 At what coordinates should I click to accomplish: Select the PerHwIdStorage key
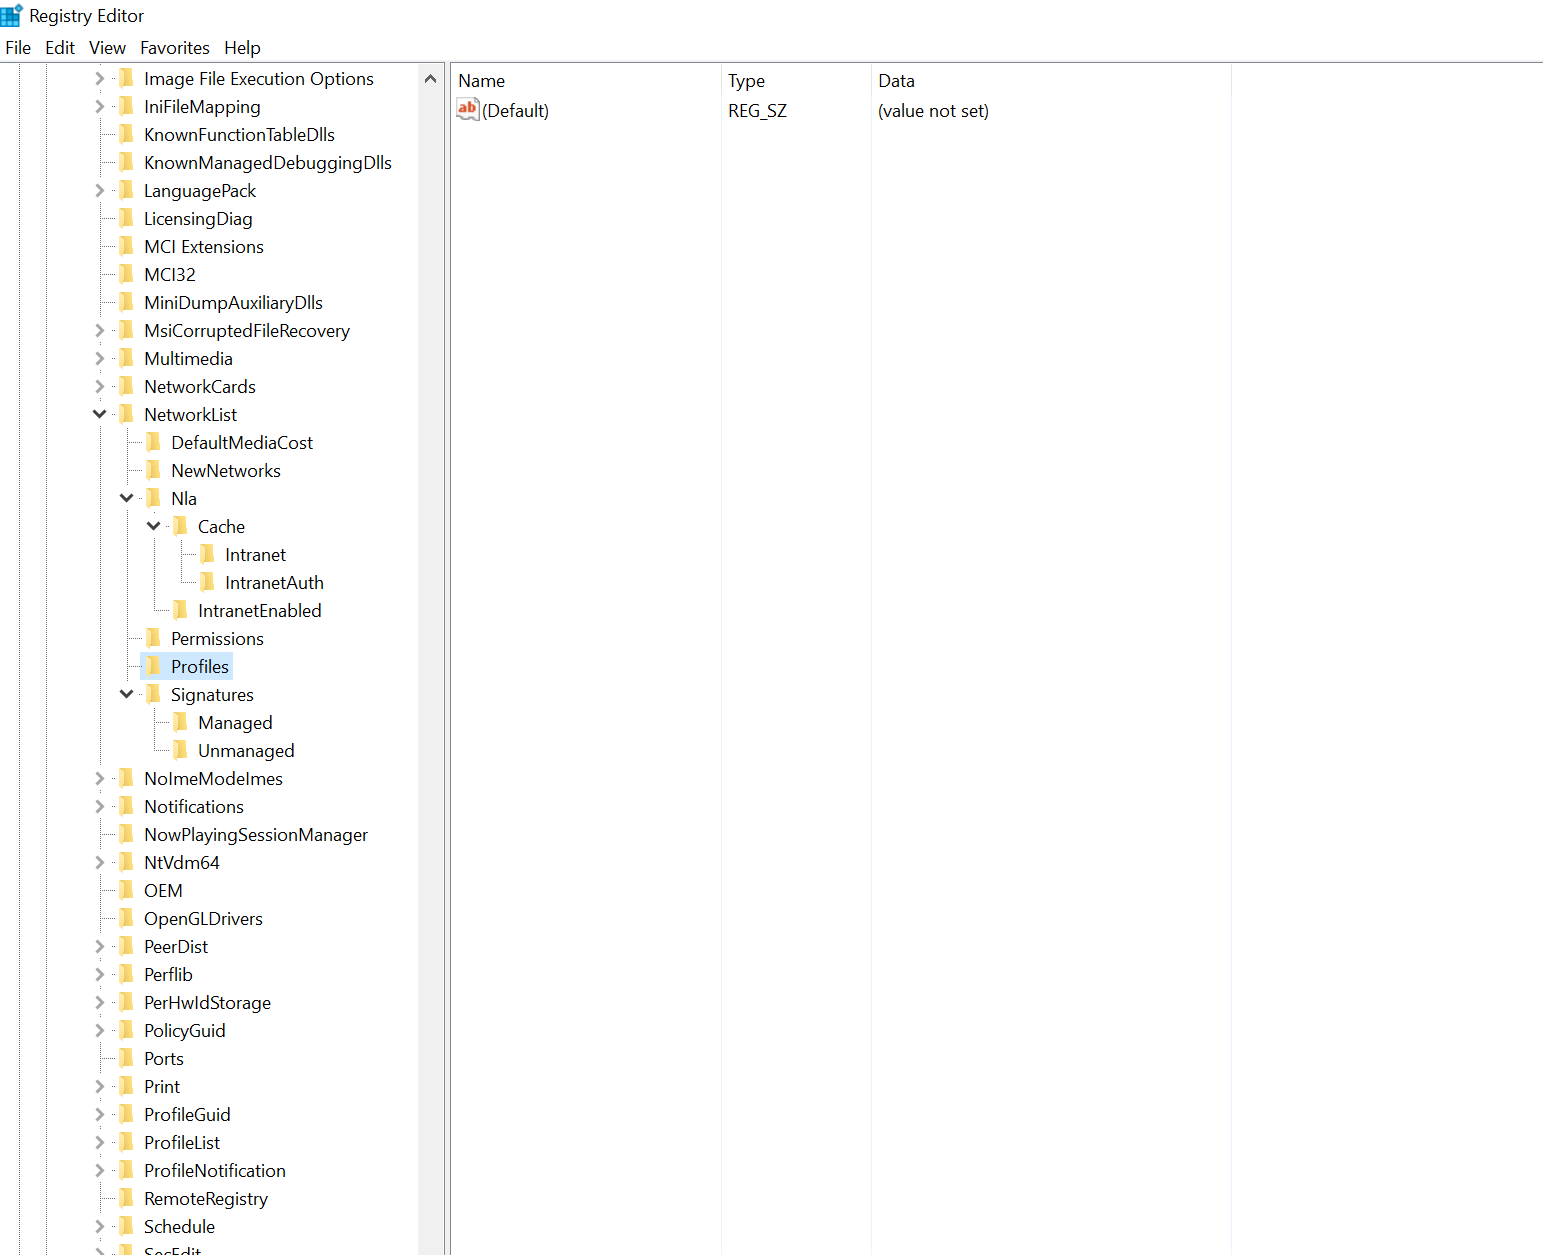pos(207,1002)
